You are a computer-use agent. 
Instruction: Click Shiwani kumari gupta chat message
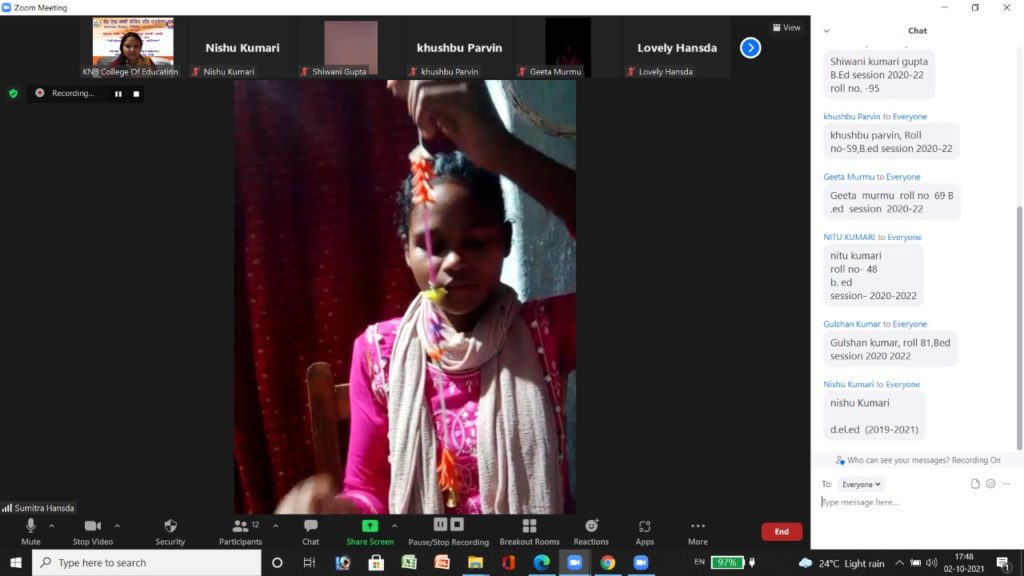(879, 74)
